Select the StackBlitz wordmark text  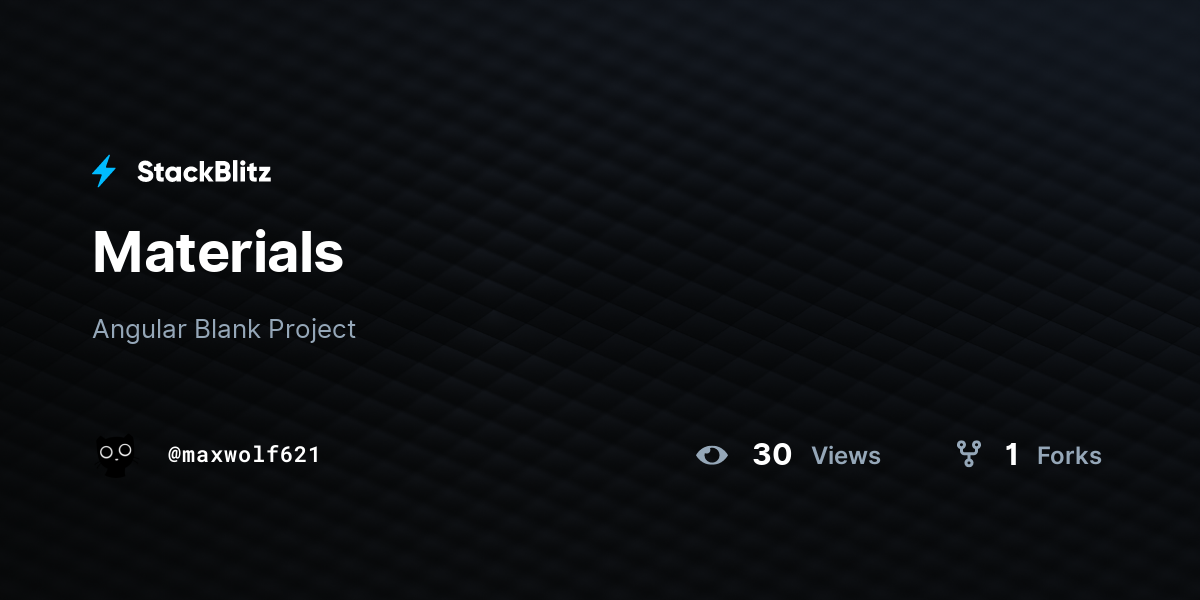click(204, 172)
